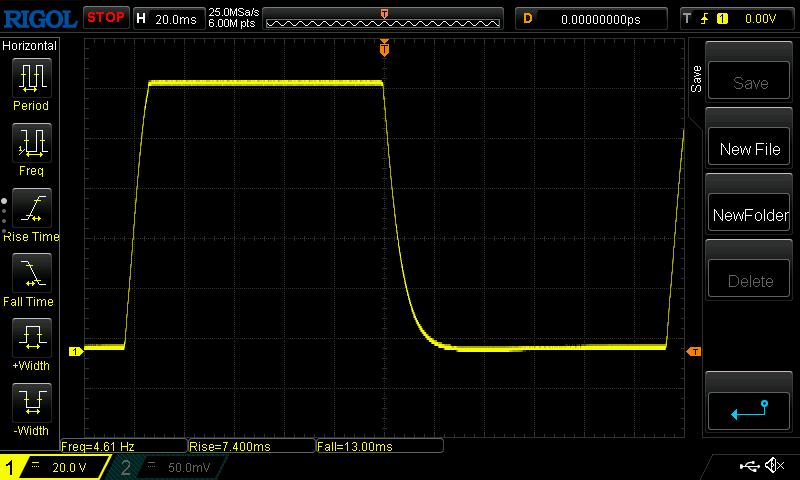Click the trigger level 0.00V readout
The width and height of the screenshot is (800, 480).
(x=760, y=19)
